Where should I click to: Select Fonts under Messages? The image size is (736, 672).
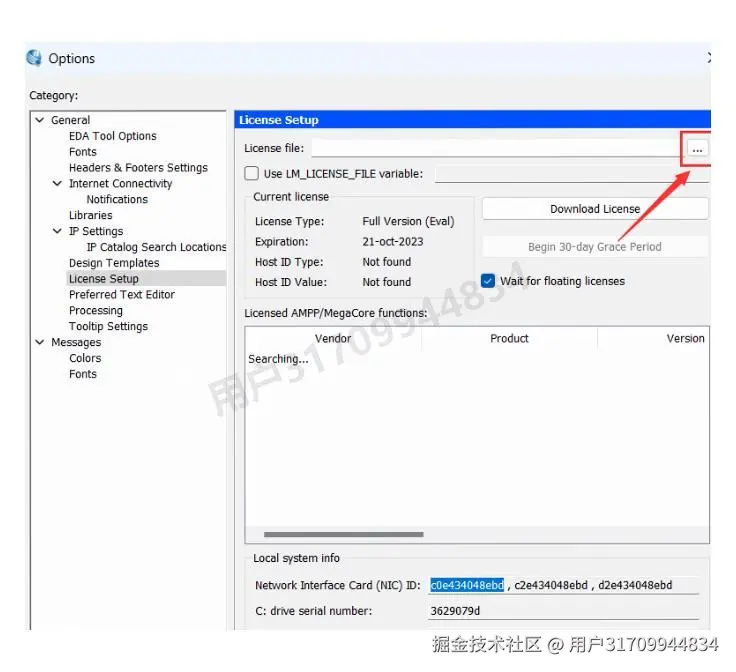pos(83,374)
